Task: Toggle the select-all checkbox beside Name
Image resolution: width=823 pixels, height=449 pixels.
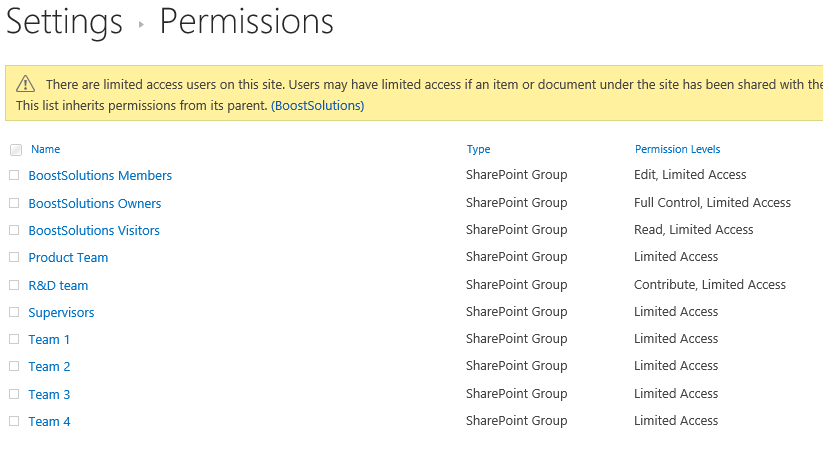Action: point(16,150)
